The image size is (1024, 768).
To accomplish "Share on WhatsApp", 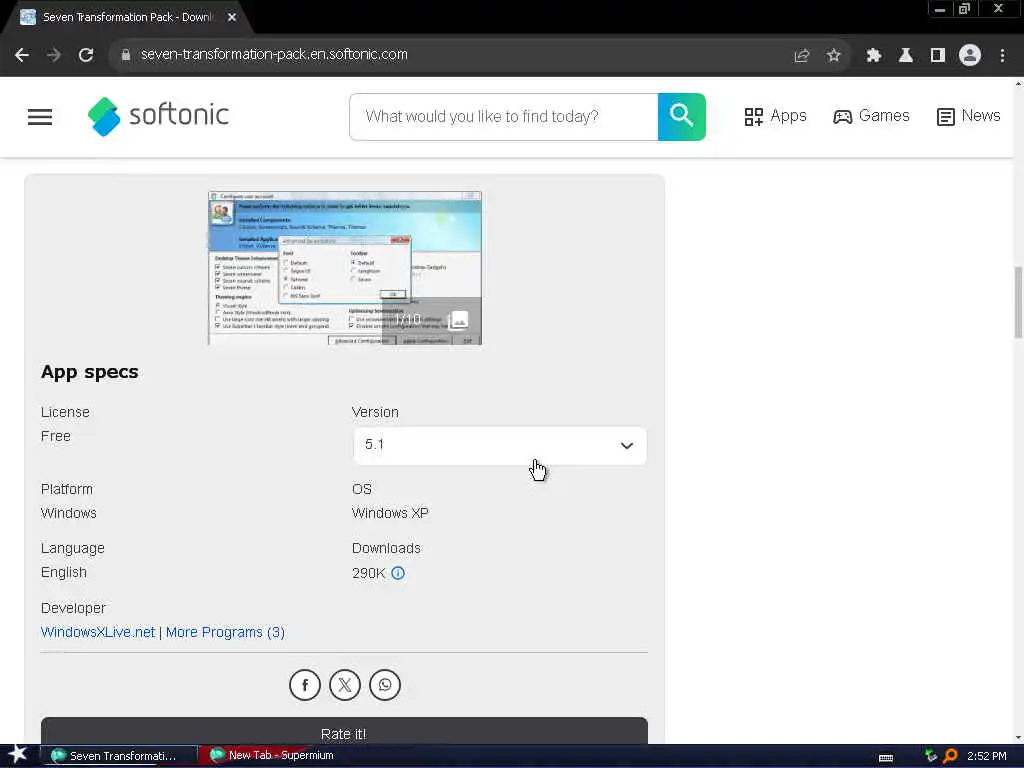I will 385,685.
